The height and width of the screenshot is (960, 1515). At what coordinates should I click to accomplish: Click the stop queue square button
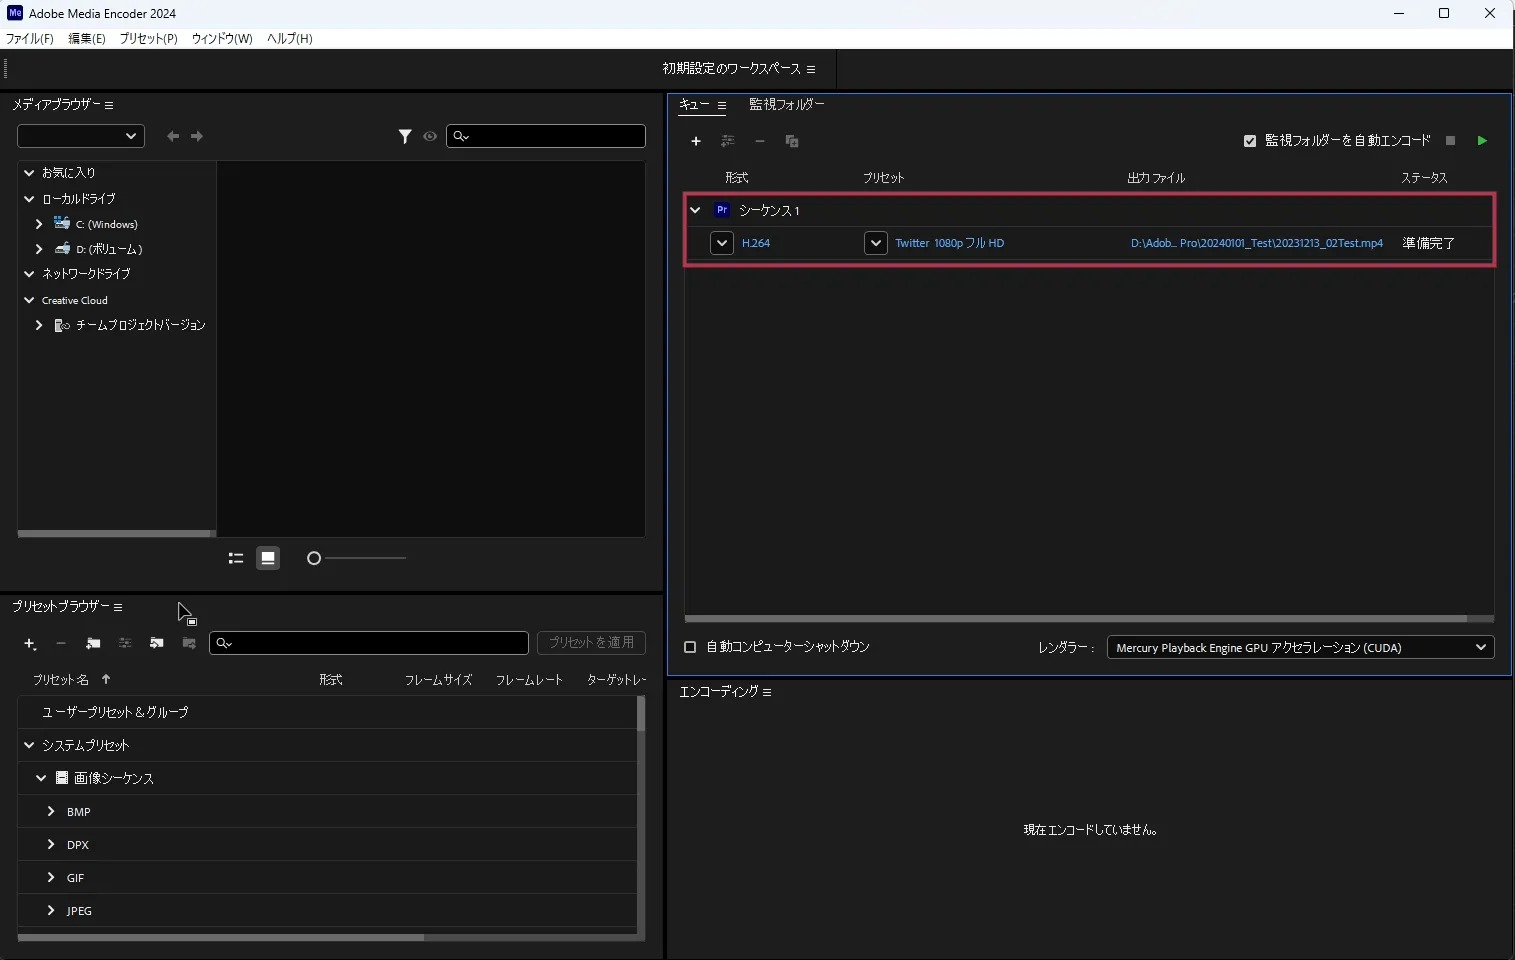click(x=1450, y=141)
